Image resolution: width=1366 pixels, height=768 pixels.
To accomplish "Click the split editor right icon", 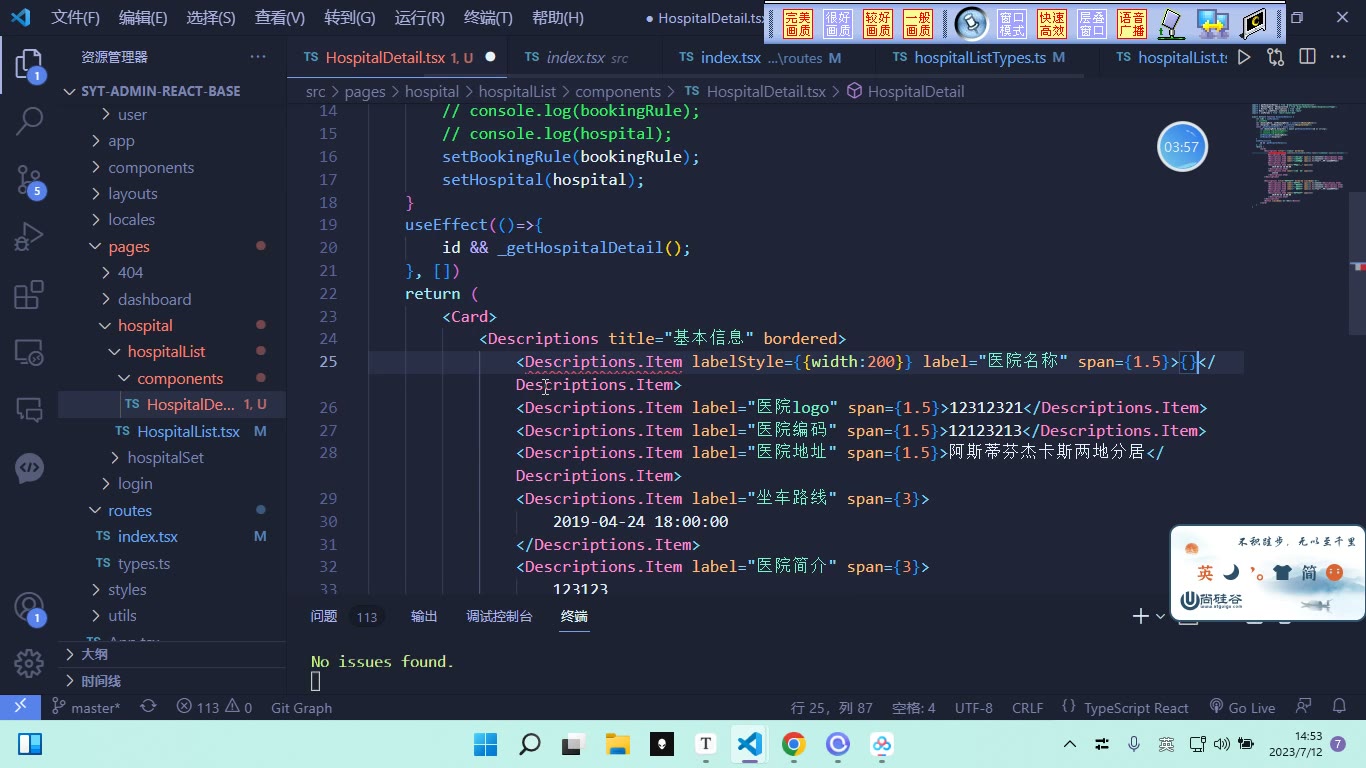I will coord(1307,57).
